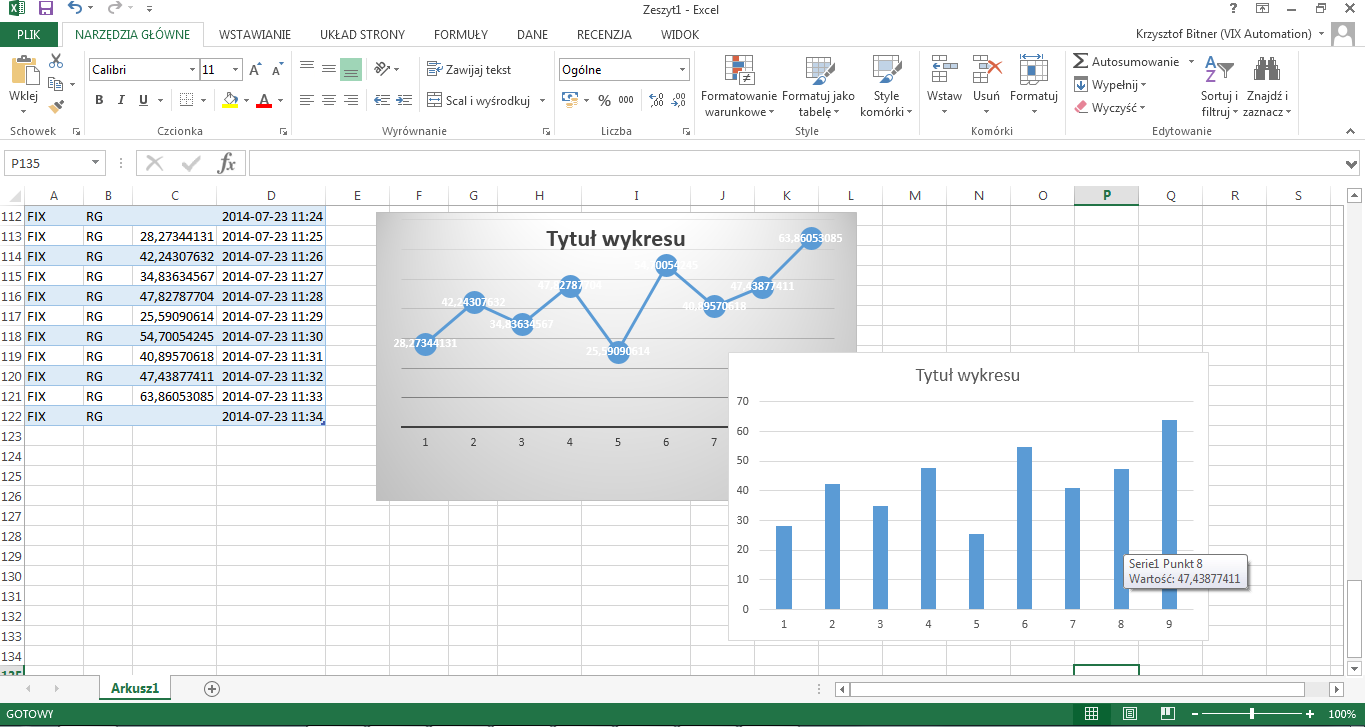1365x727 pixels.
Task: Switch to DANE tab
Action: click(532, 34)
